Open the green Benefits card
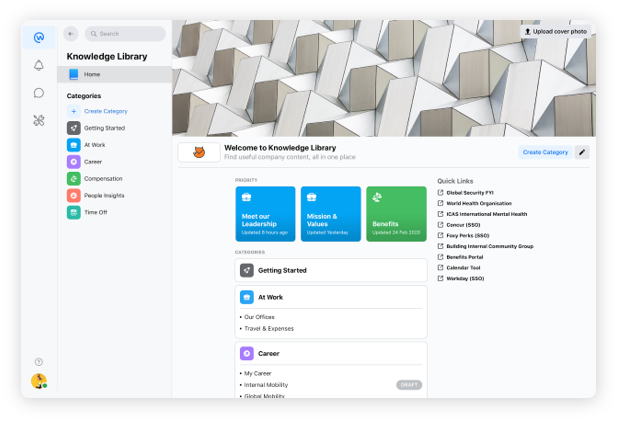 pyautogui.click(x=396, y=214)
